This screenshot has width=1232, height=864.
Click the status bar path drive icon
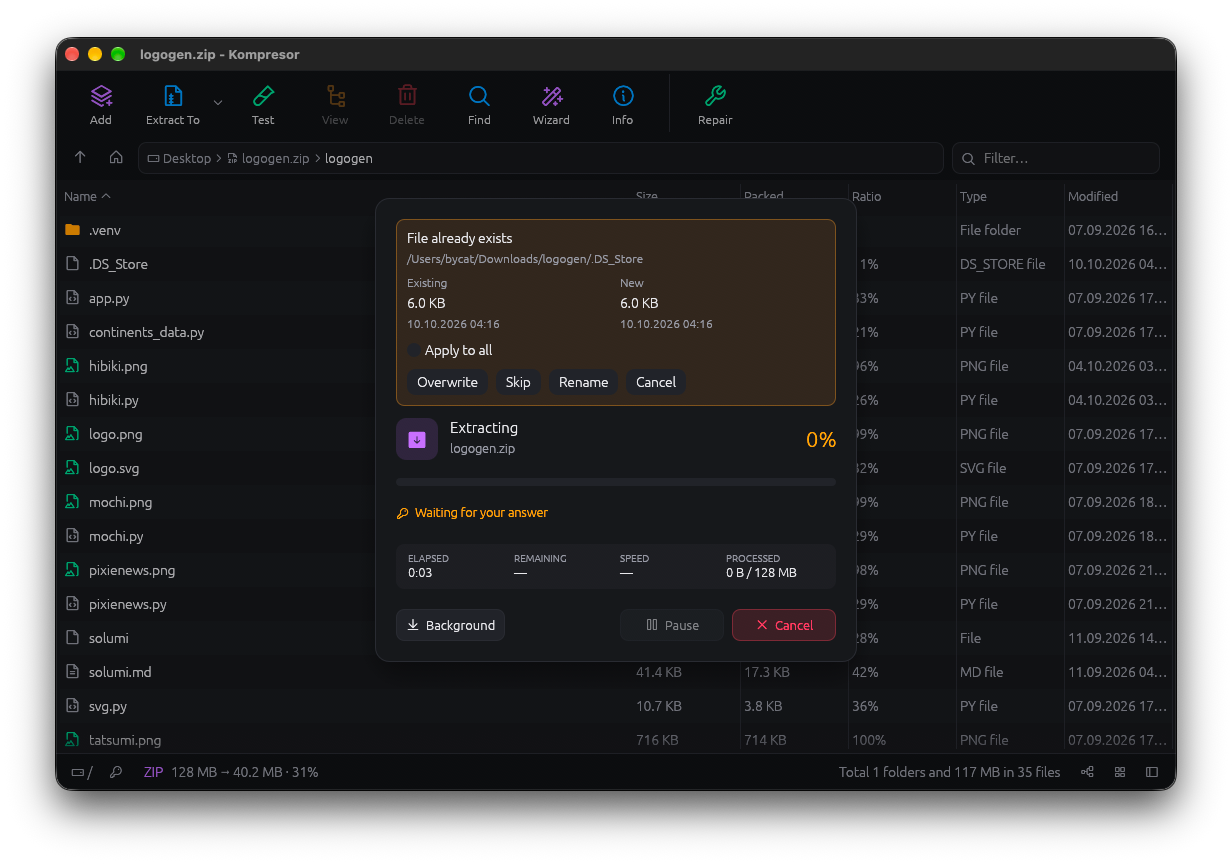pos(78,772)
